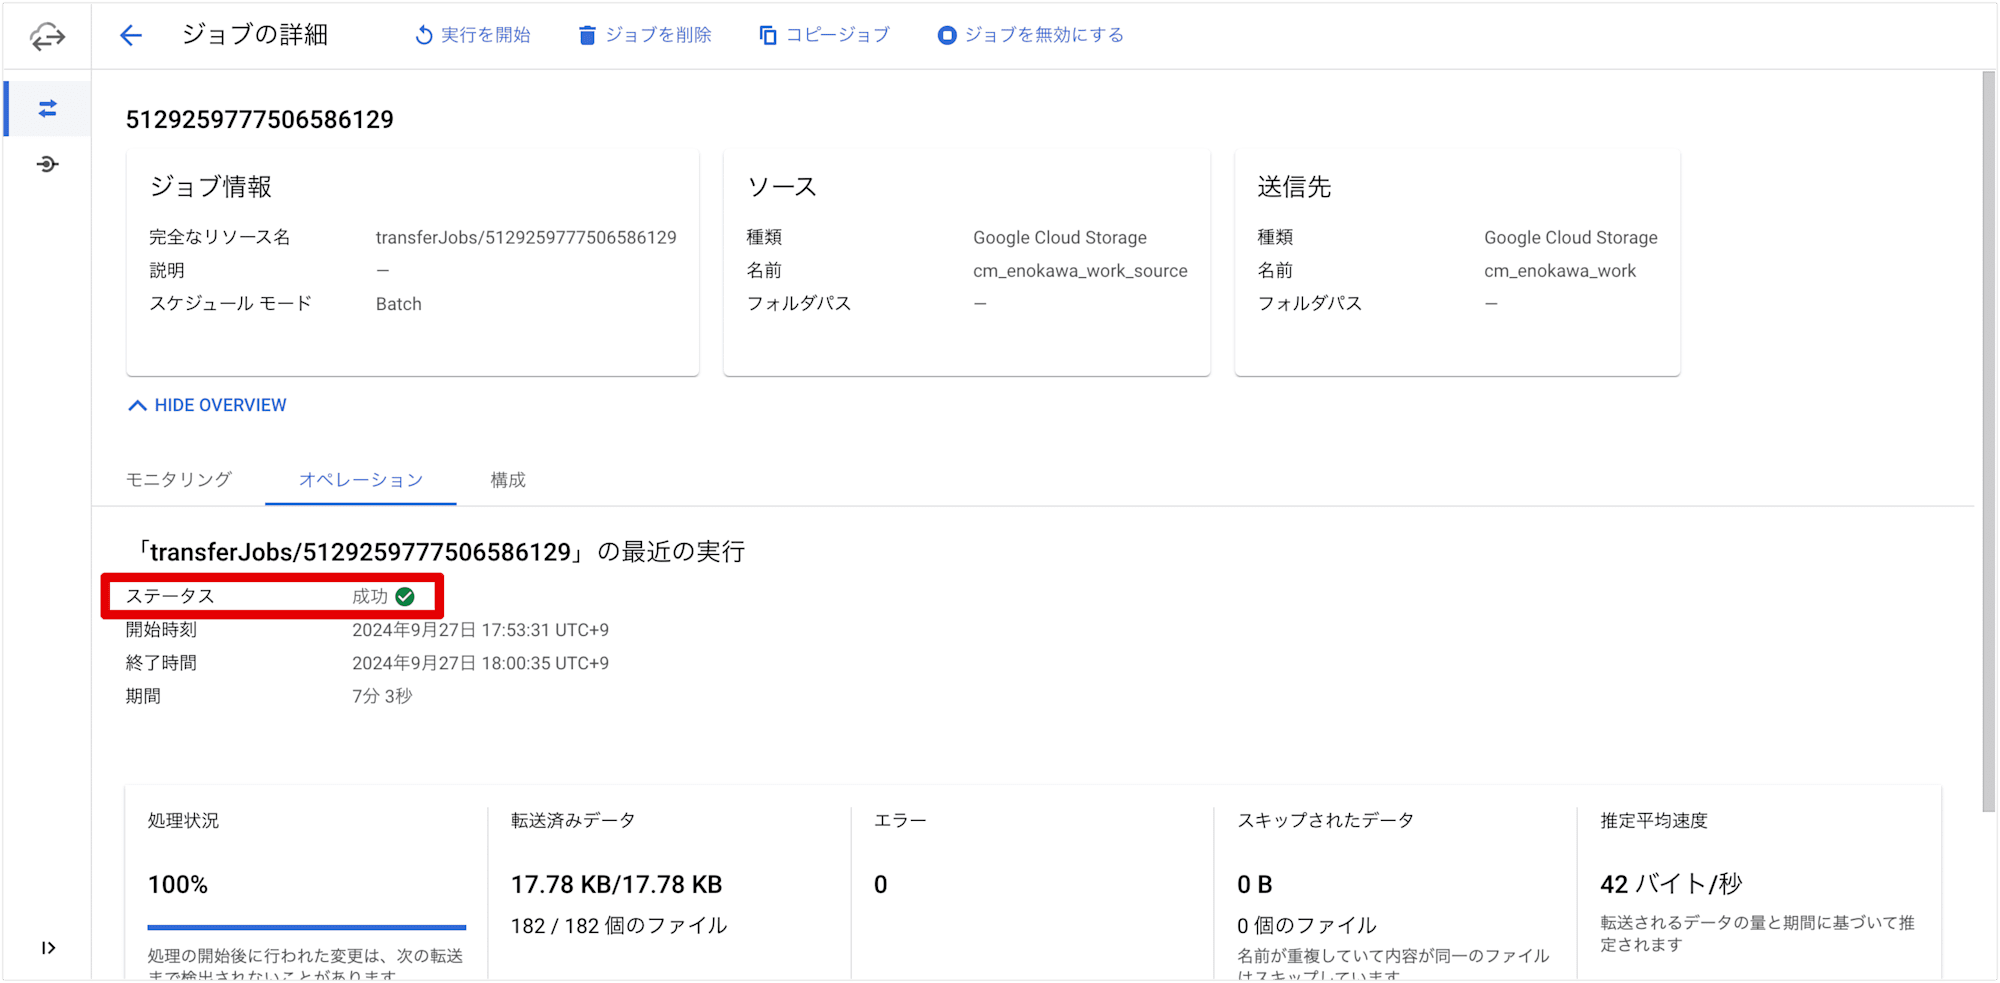
Task: Click source type Google Cloud Storage under ソース
Action: click(x=1060, y=238)
